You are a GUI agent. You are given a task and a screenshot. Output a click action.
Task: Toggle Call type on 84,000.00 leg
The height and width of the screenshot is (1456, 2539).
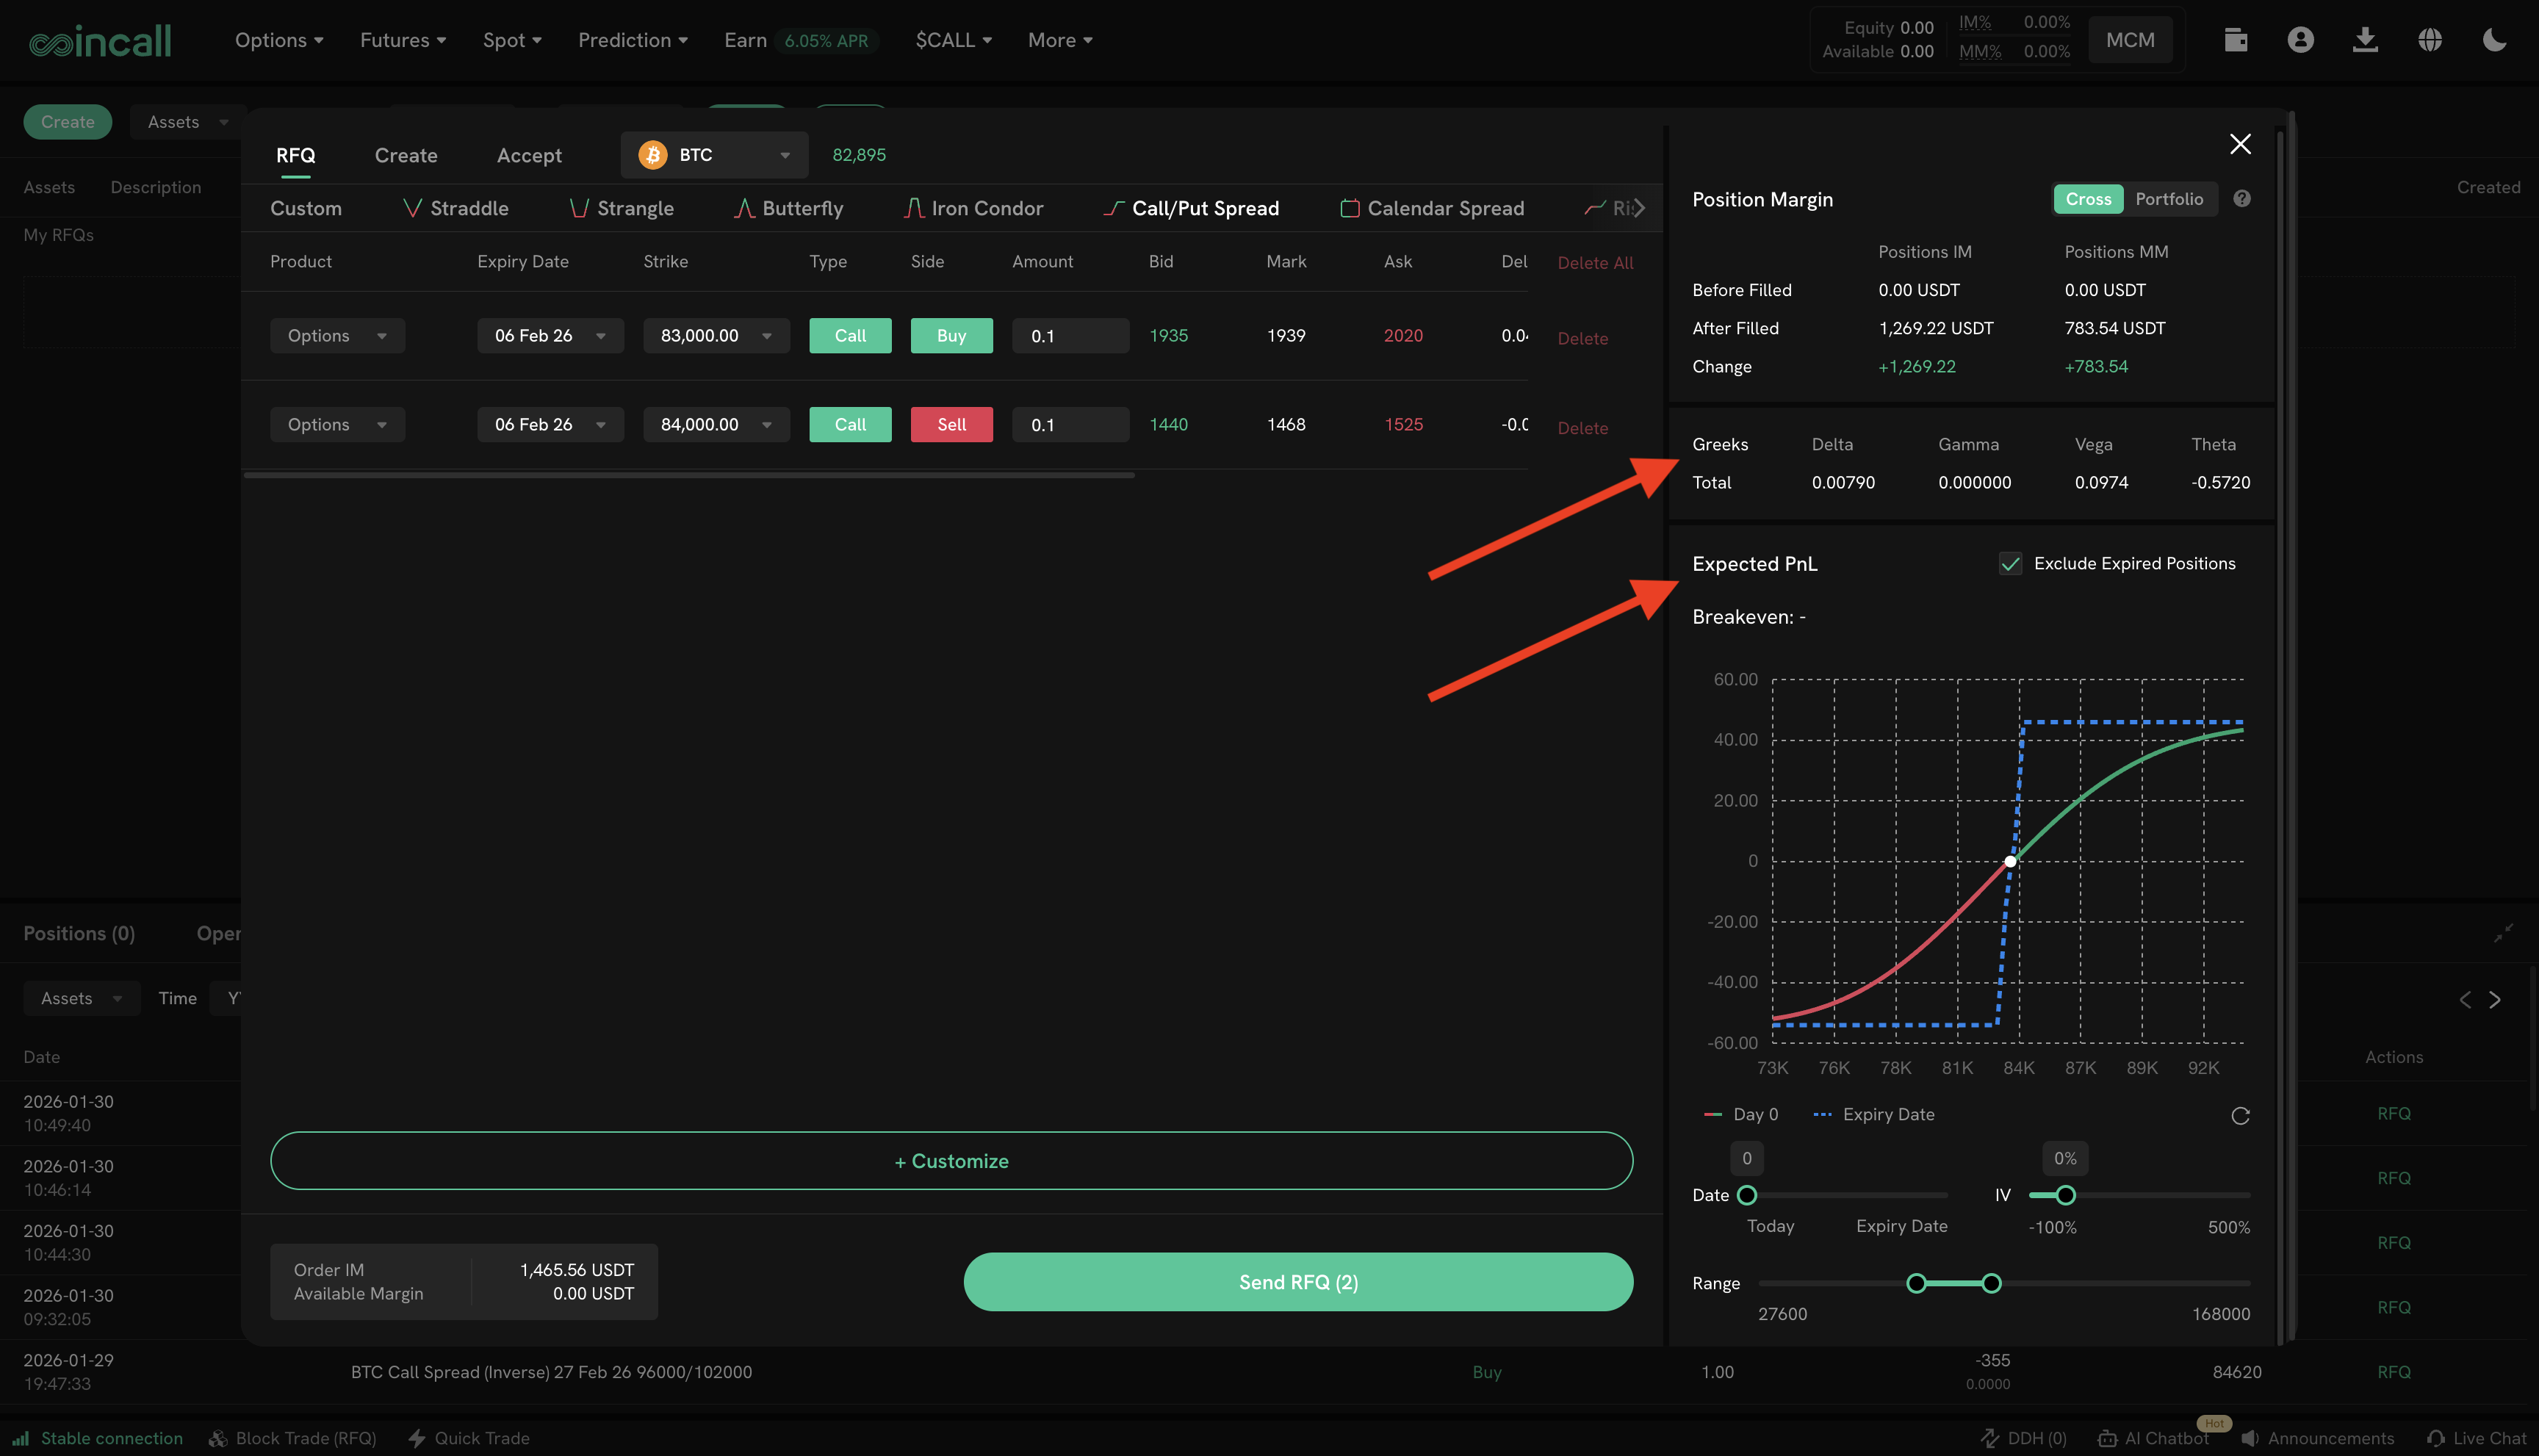click(x=850, y=425)
